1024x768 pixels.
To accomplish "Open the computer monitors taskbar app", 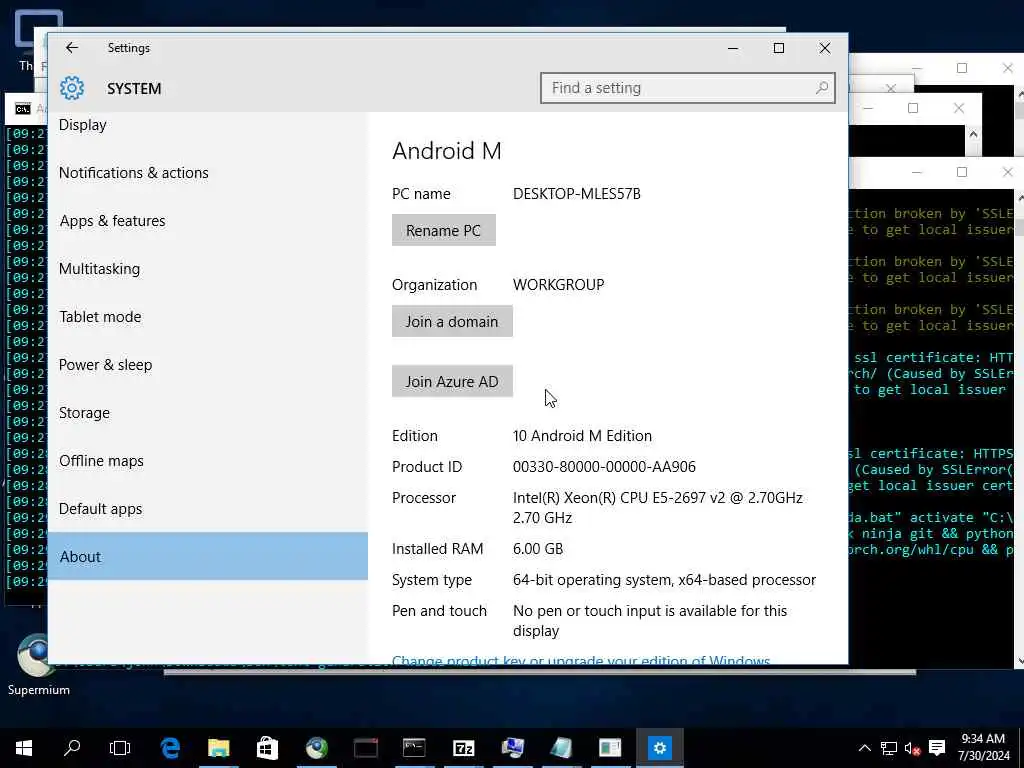I will tap(513, 748).
